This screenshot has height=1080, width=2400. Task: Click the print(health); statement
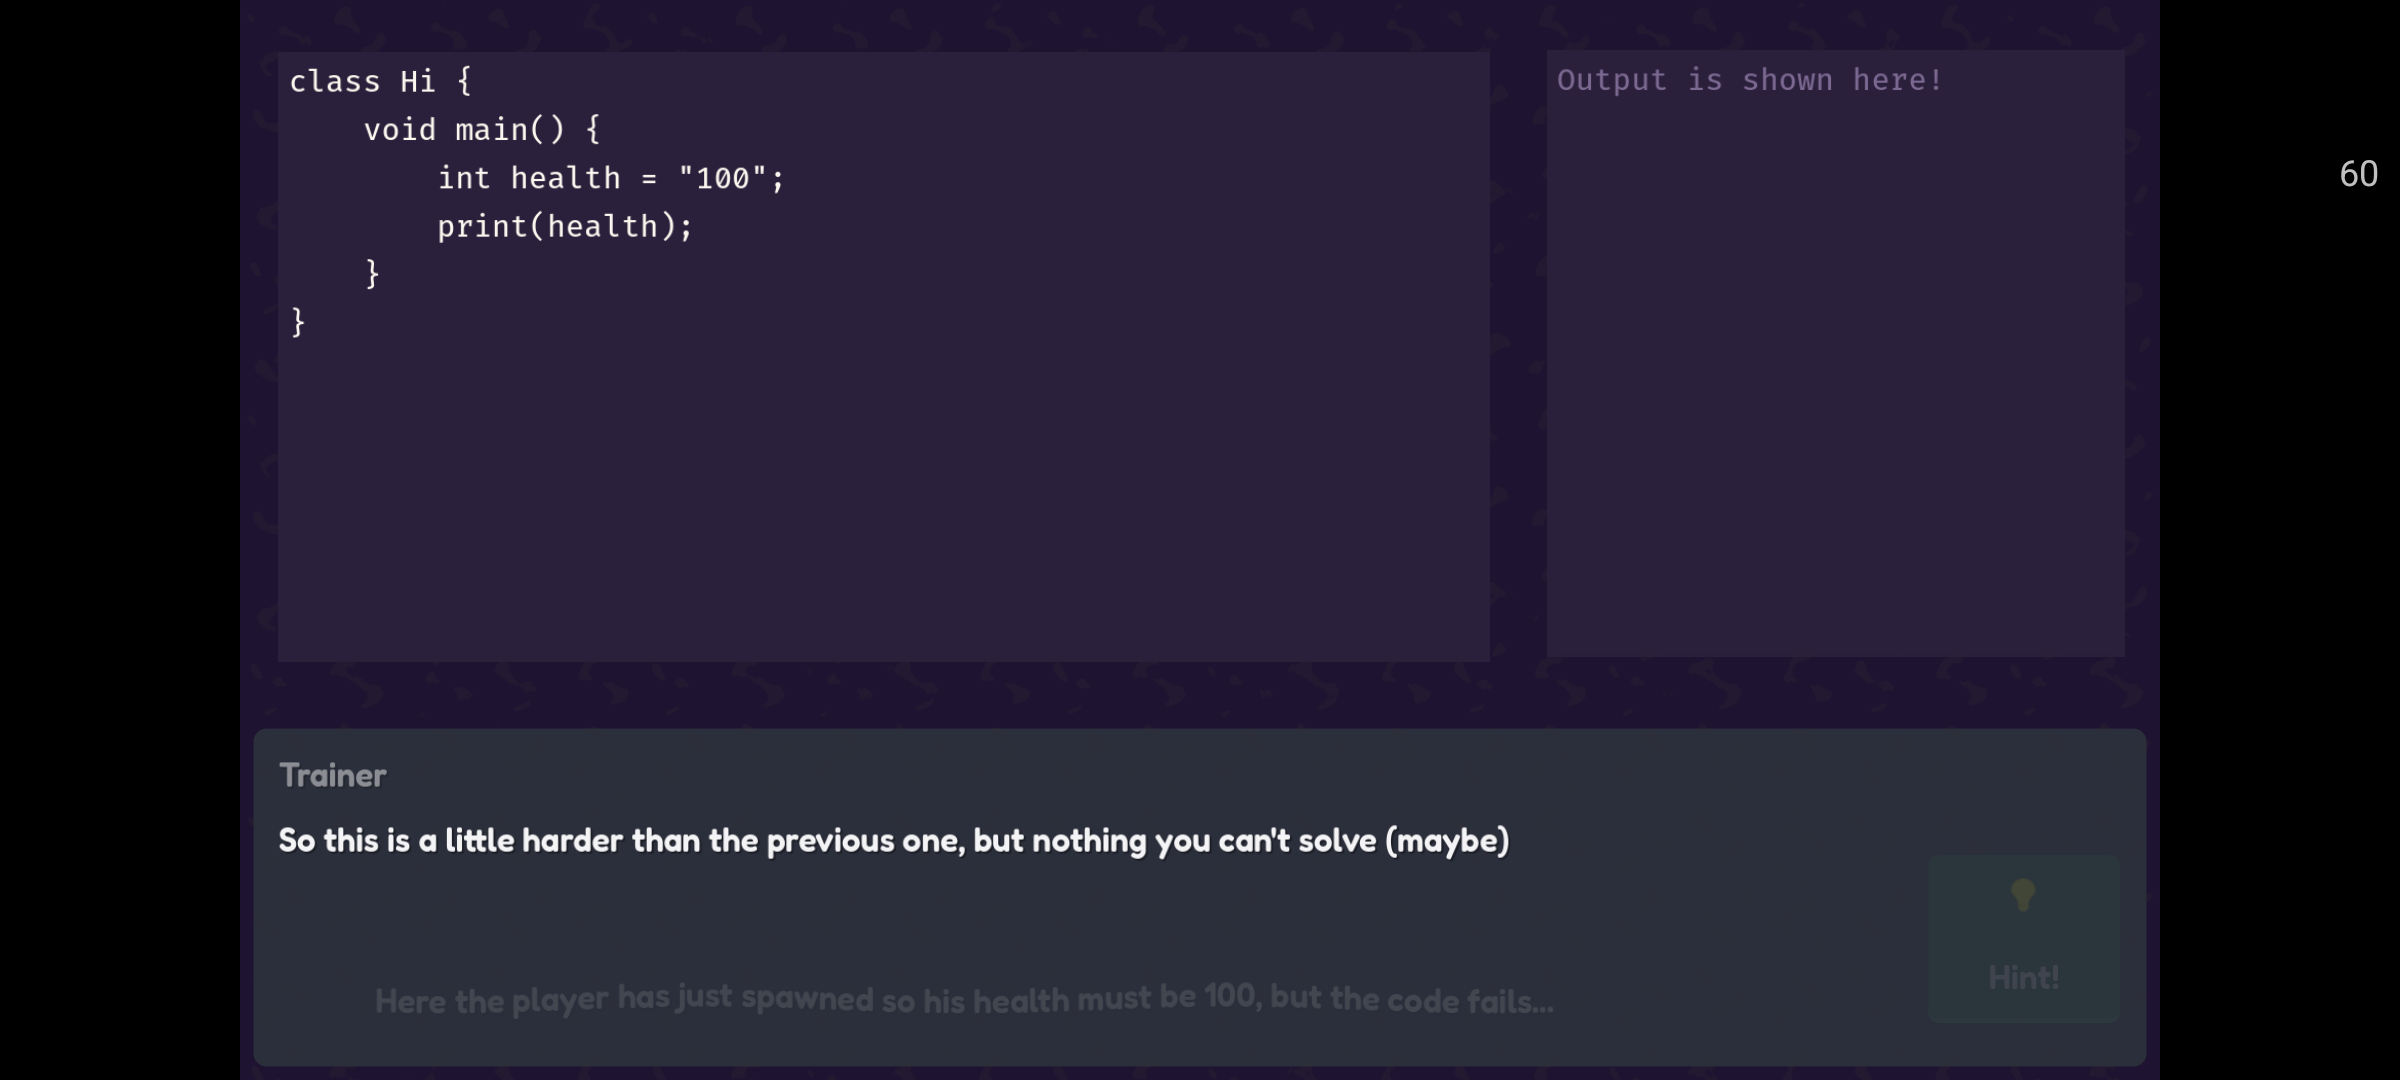[564, 227]
